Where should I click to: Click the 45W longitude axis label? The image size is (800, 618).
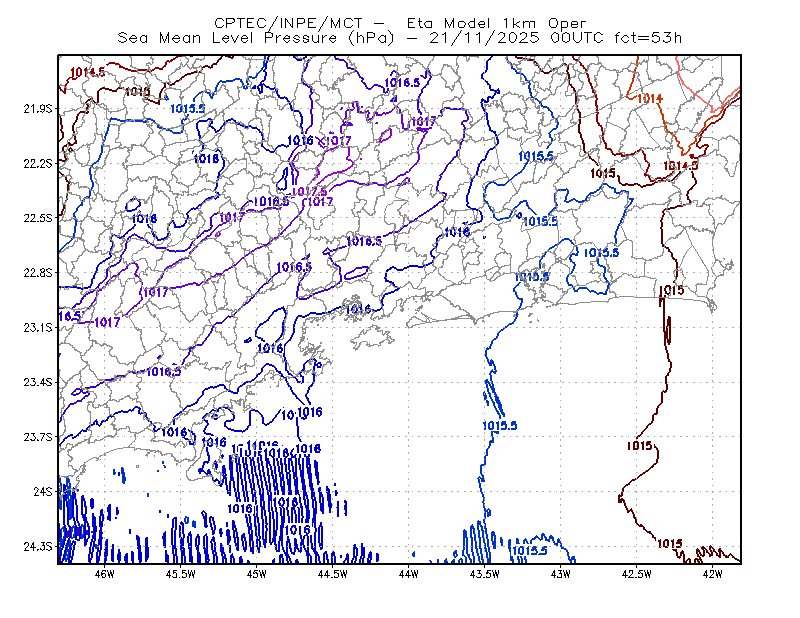point(257,574)
